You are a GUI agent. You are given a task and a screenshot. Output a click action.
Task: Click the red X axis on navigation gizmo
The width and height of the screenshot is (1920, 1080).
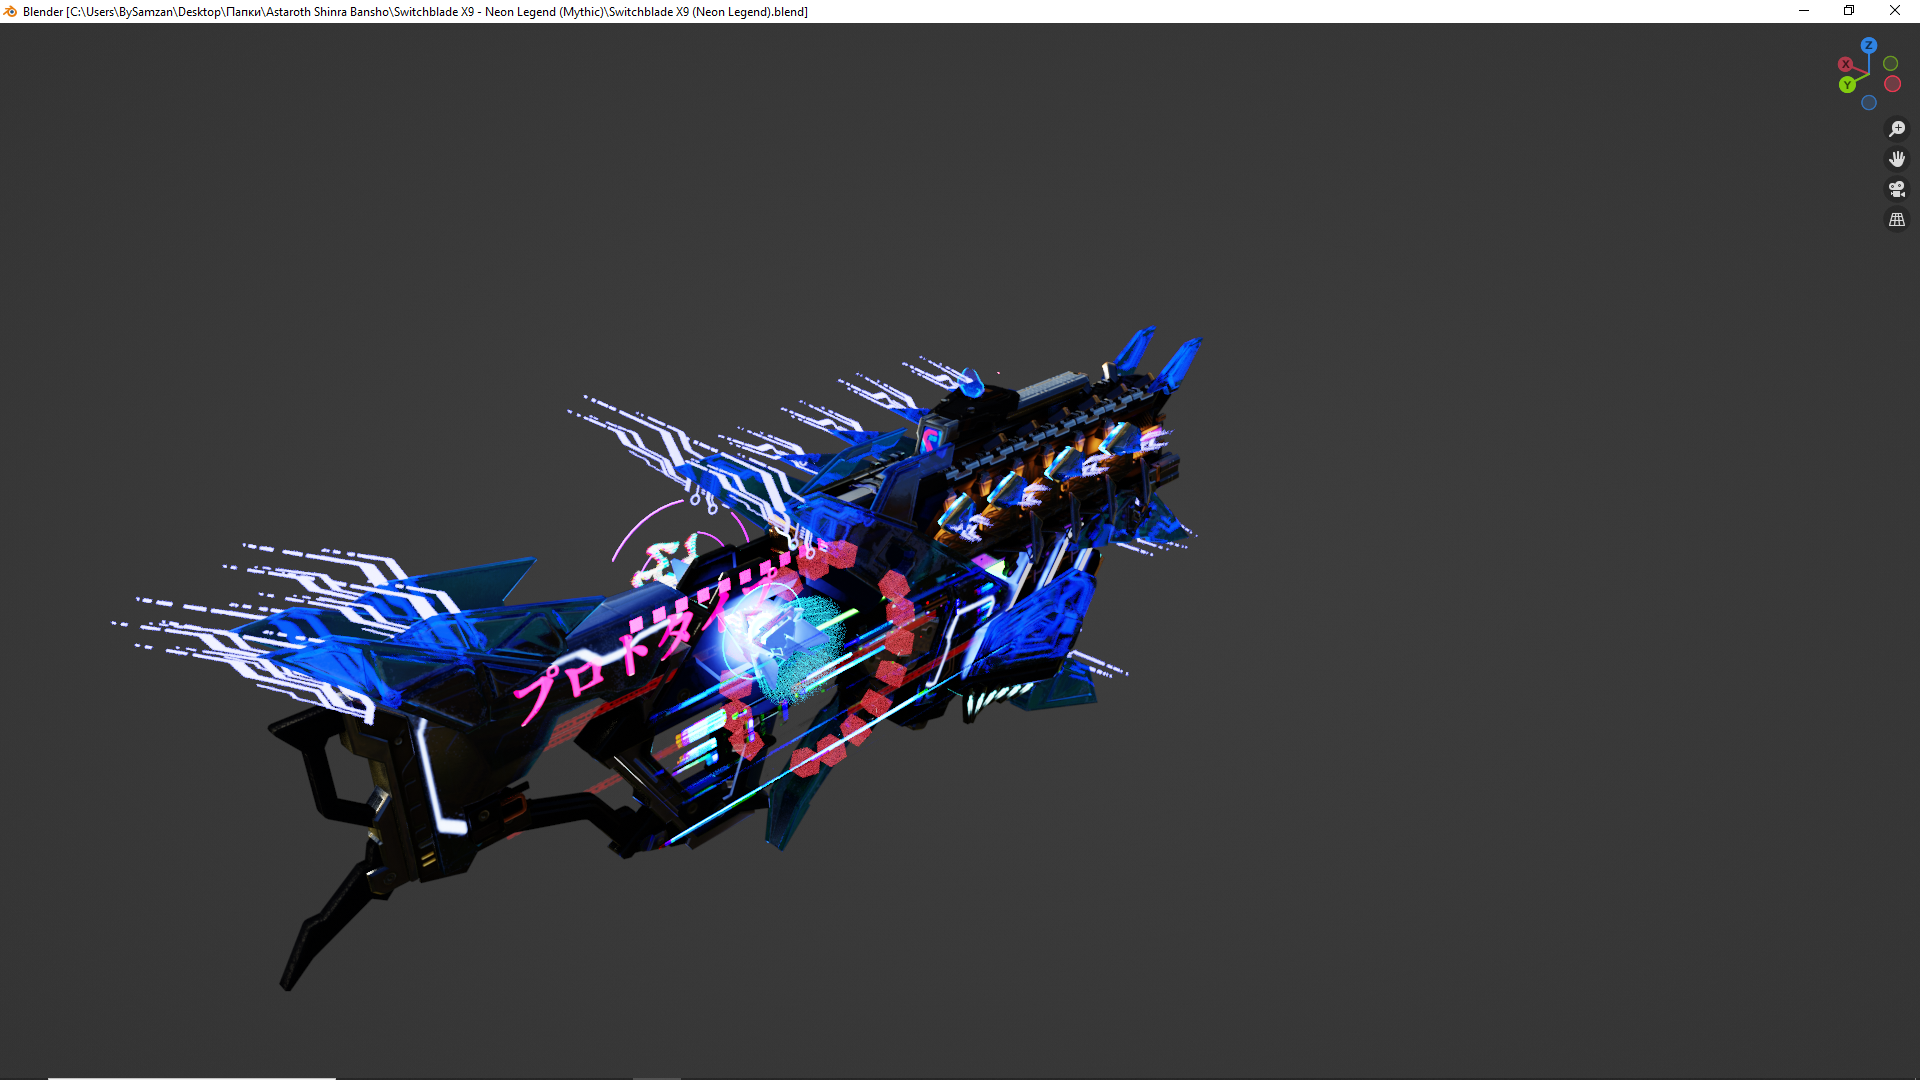point(1846,64)
